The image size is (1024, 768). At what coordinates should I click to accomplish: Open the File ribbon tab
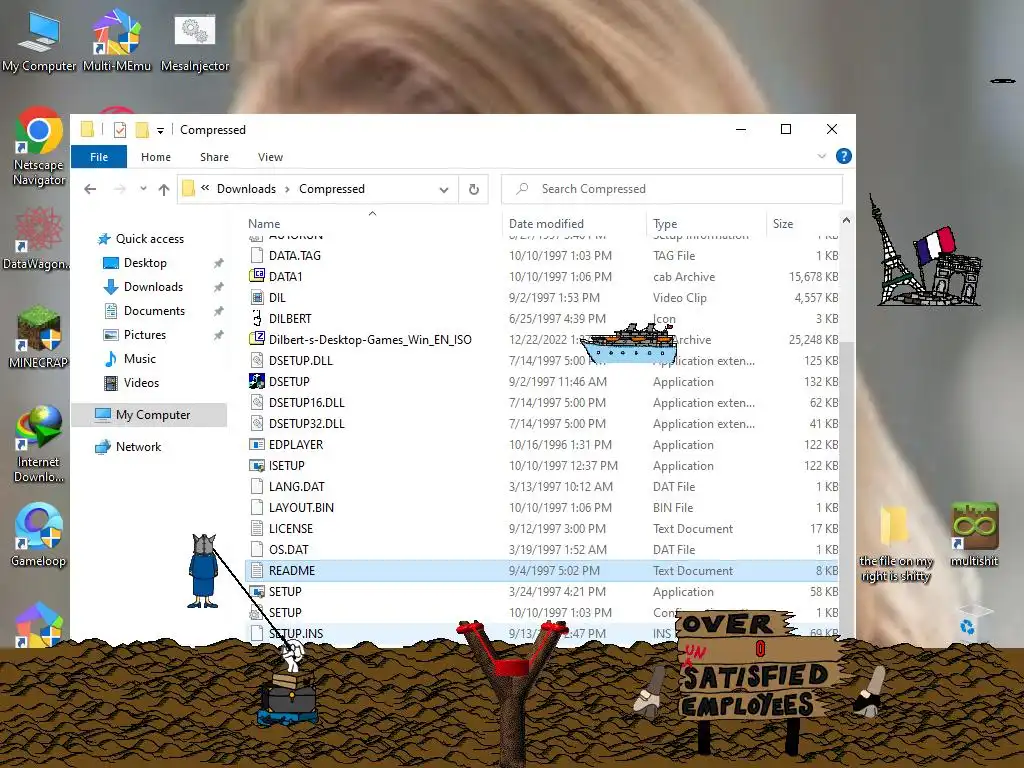click(x=99, y=157)
